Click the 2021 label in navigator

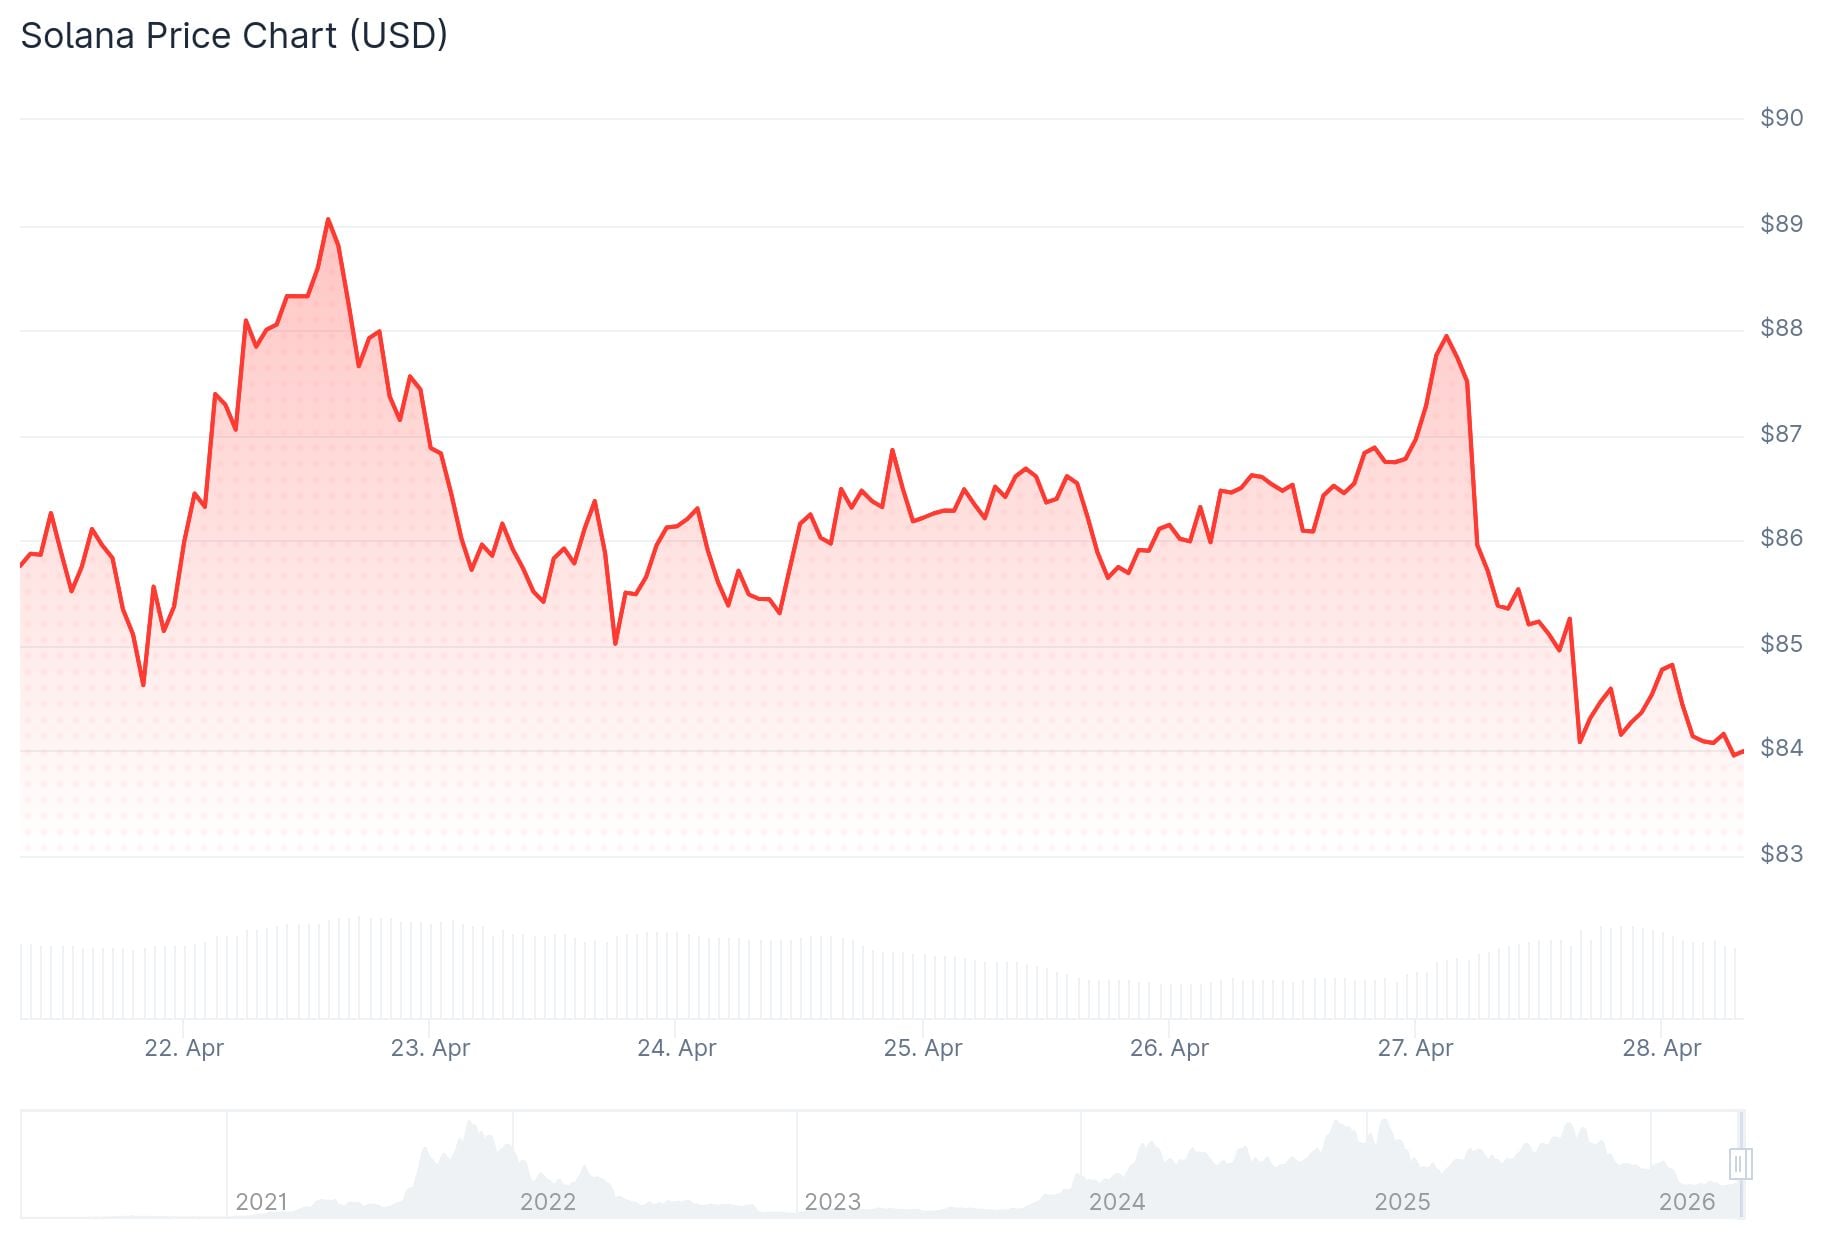pos(261,1202)
